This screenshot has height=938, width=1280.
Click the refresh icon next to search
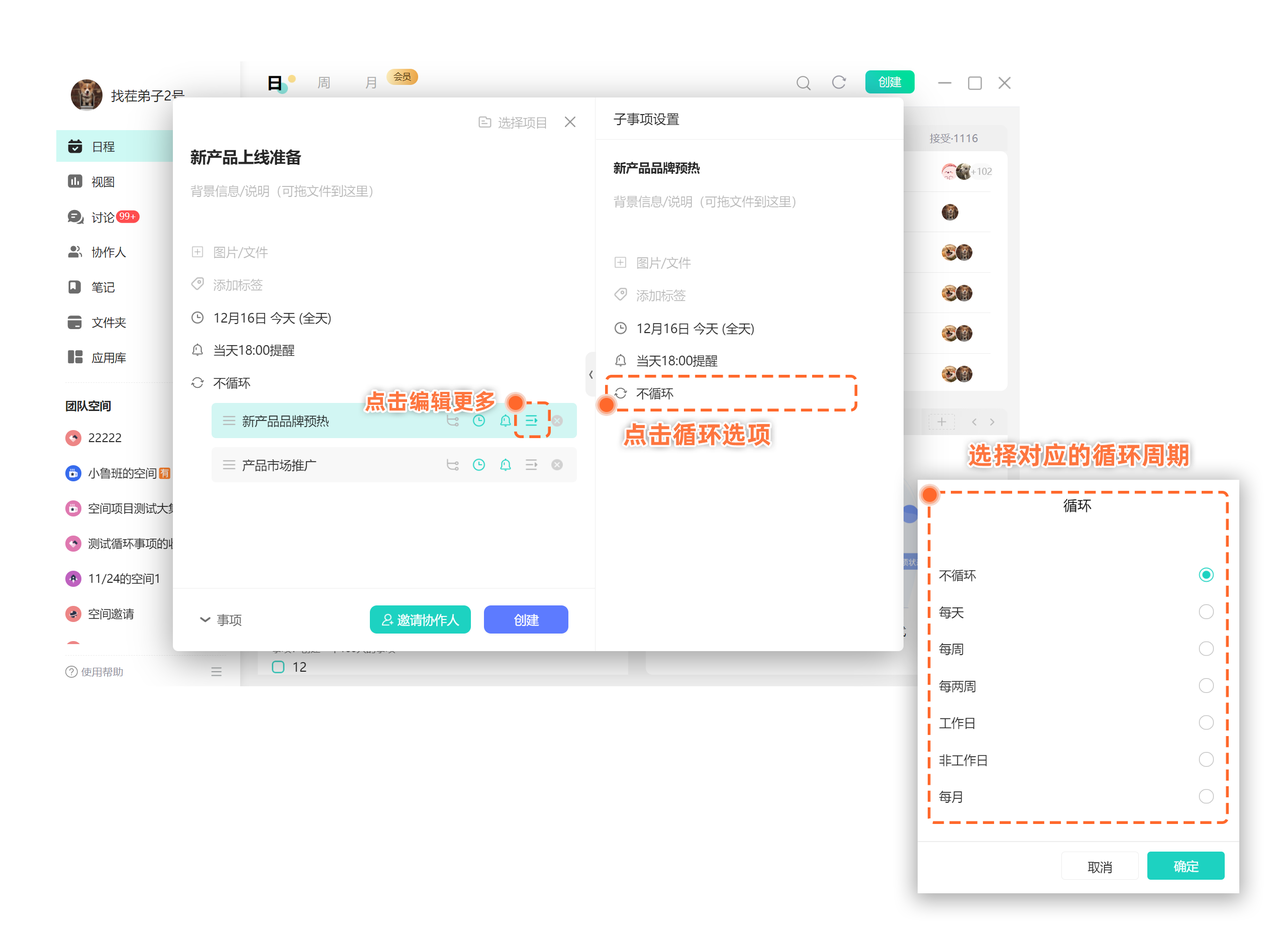point(839,83)
